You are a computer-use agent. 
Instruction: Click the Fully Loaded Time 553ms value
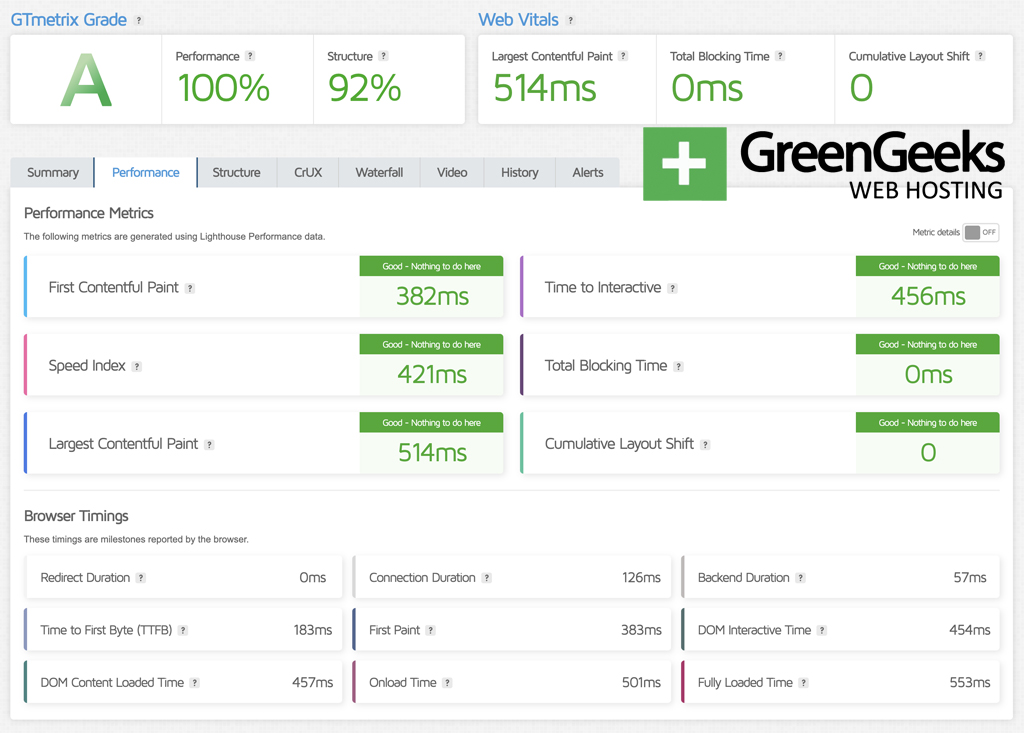pyautogui.click(x=970, y=683)
